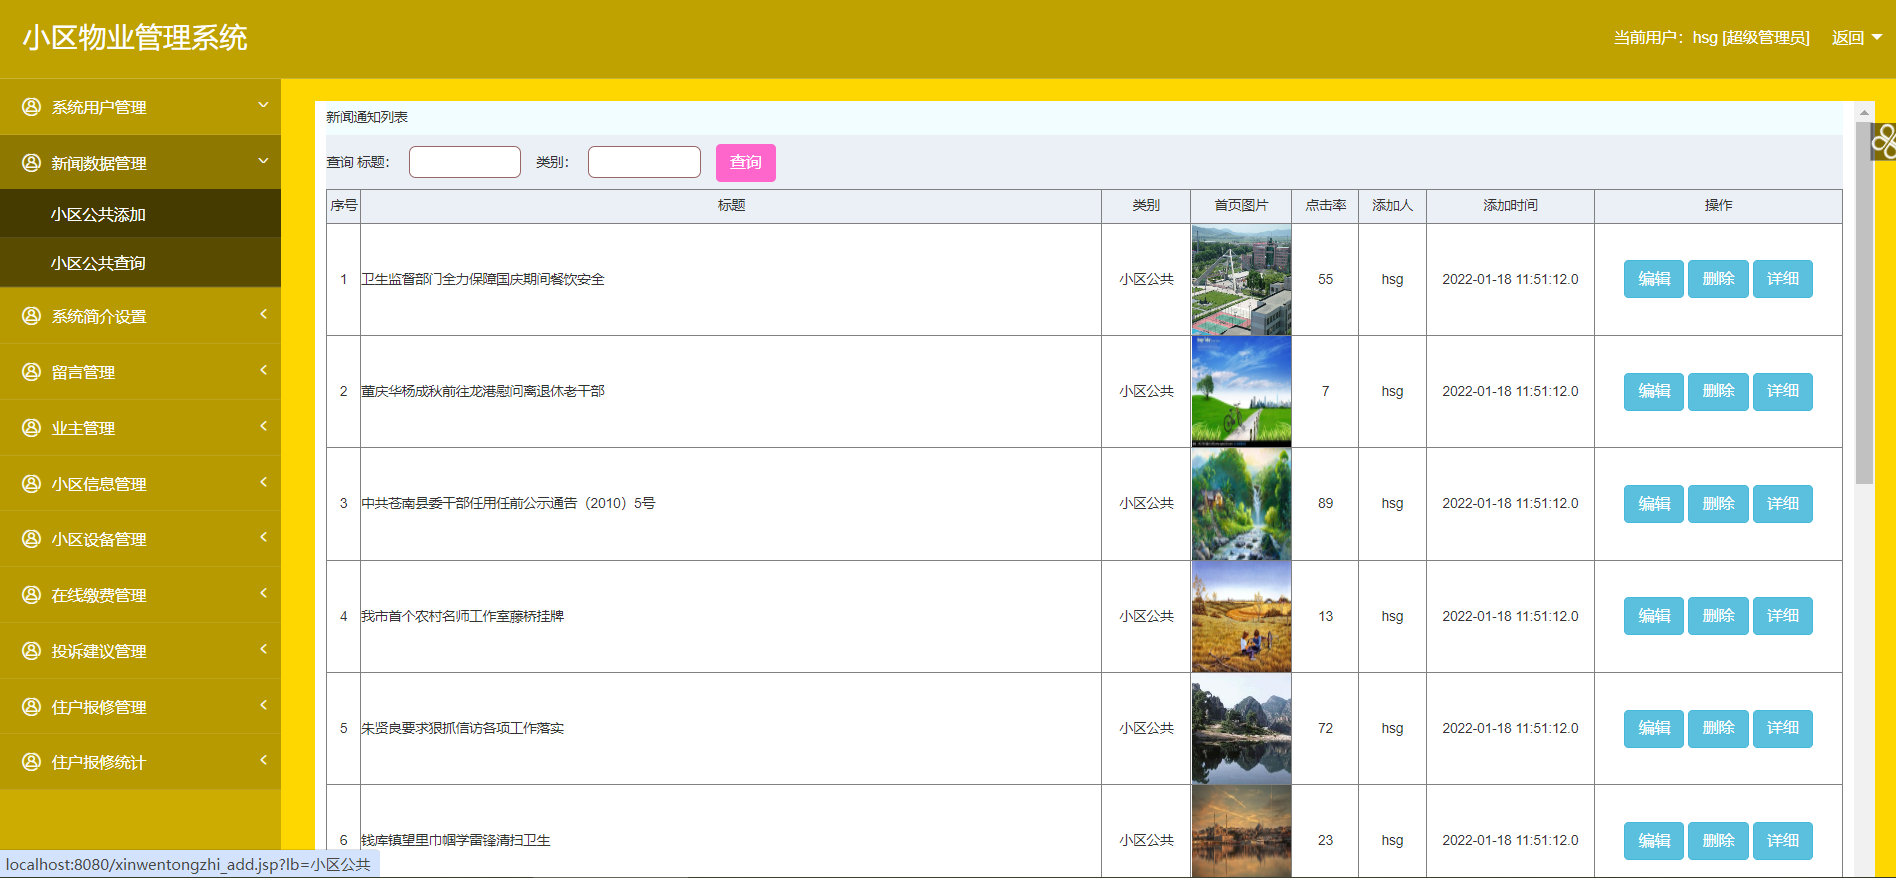Click 详细 for row 1 卫生监督部门

[1783, 279]
